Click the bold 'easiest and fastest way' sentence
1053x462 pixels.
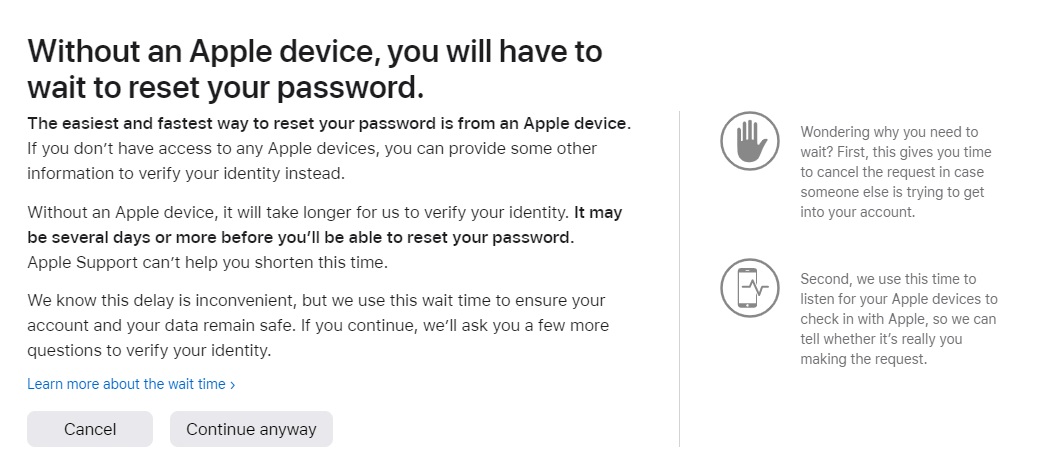coord(329,124)
